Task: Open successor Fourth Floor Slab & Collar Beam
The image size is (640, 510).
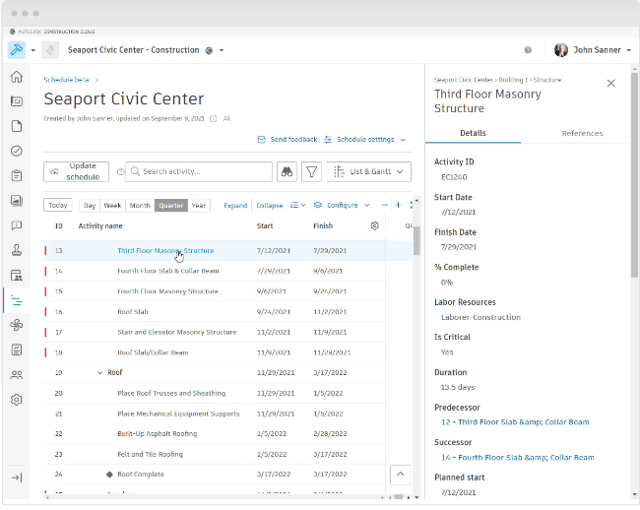Action: [518, 458]
